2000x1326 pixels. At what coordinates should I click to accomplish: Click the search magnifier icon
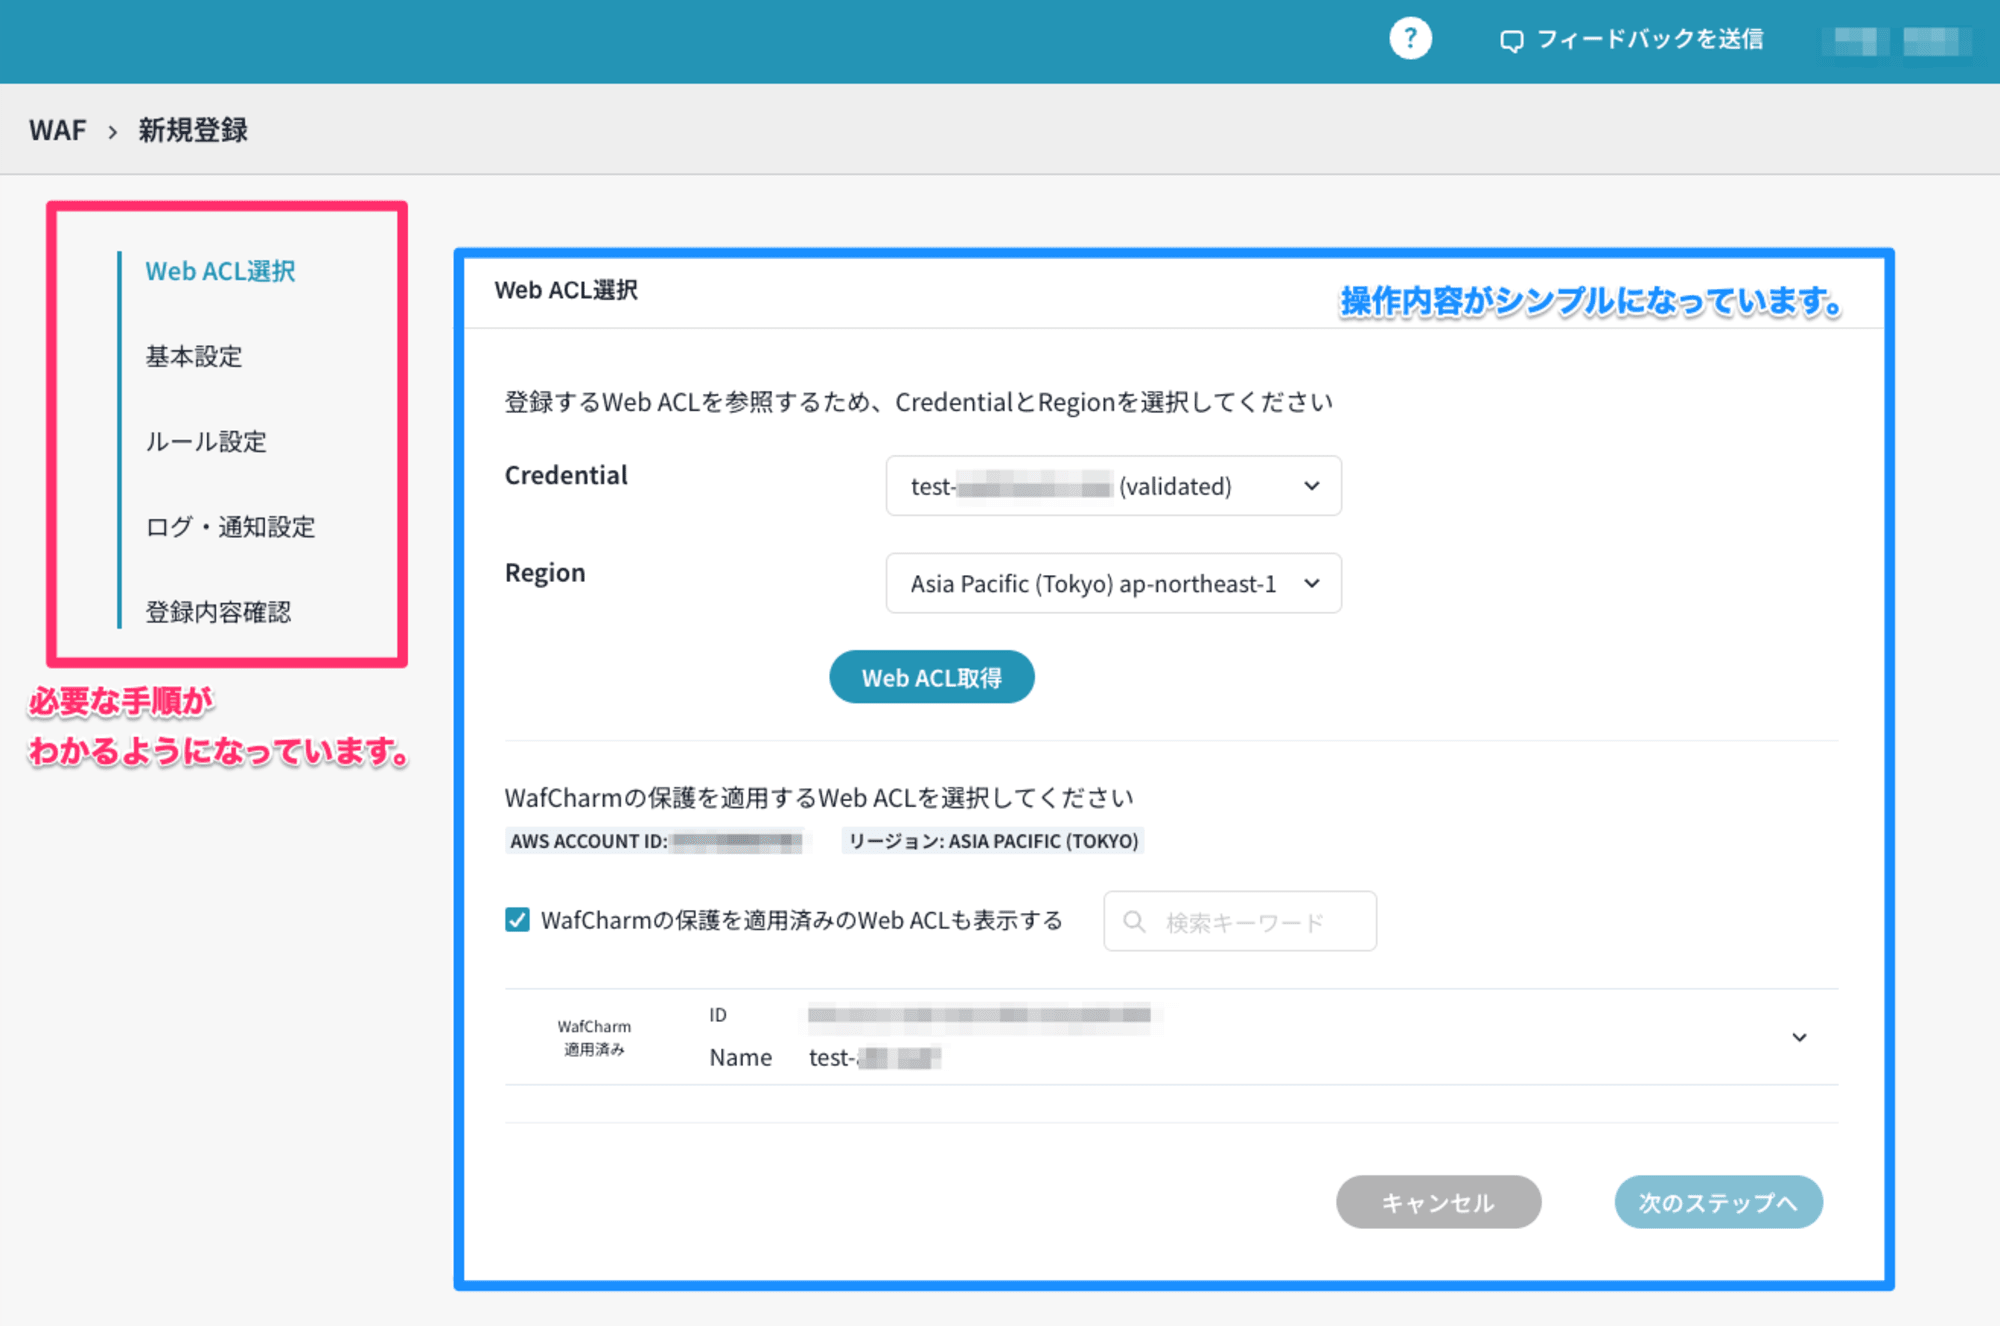point(1134,921)
